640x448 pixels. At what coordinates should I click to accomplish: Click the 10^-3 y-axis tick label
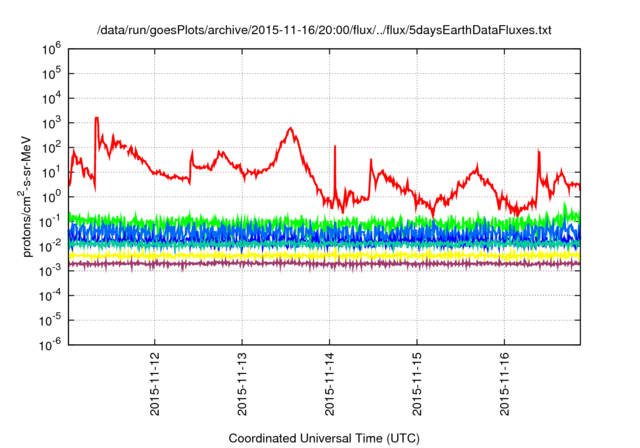51,271
